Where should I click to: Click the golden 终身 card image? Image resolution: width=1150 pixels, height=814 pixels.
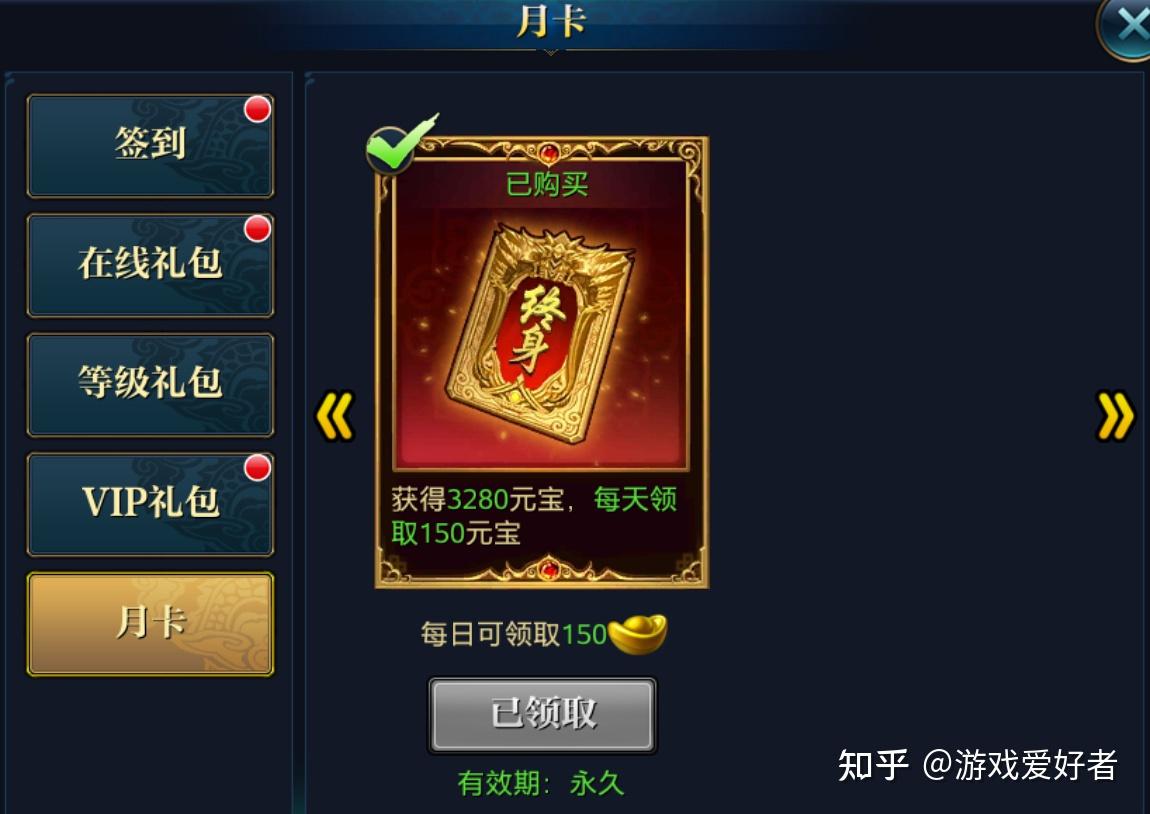tap(541, 334)
